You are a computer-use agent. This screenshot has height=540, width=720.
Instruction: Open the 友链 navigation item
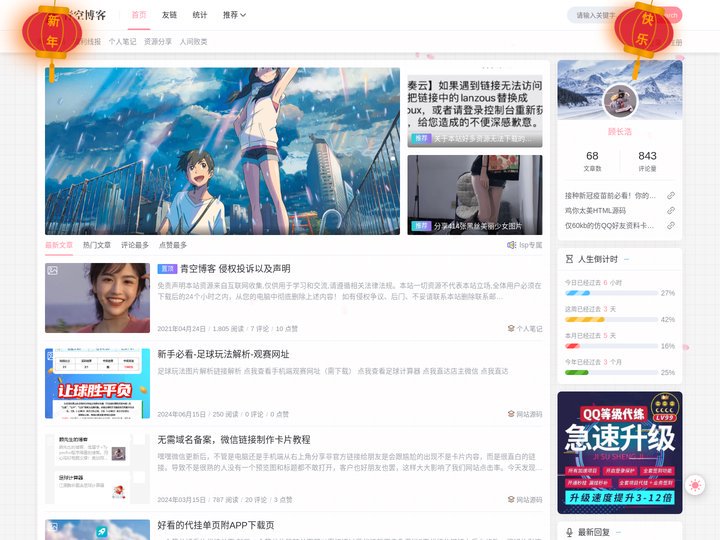[169, 15]
